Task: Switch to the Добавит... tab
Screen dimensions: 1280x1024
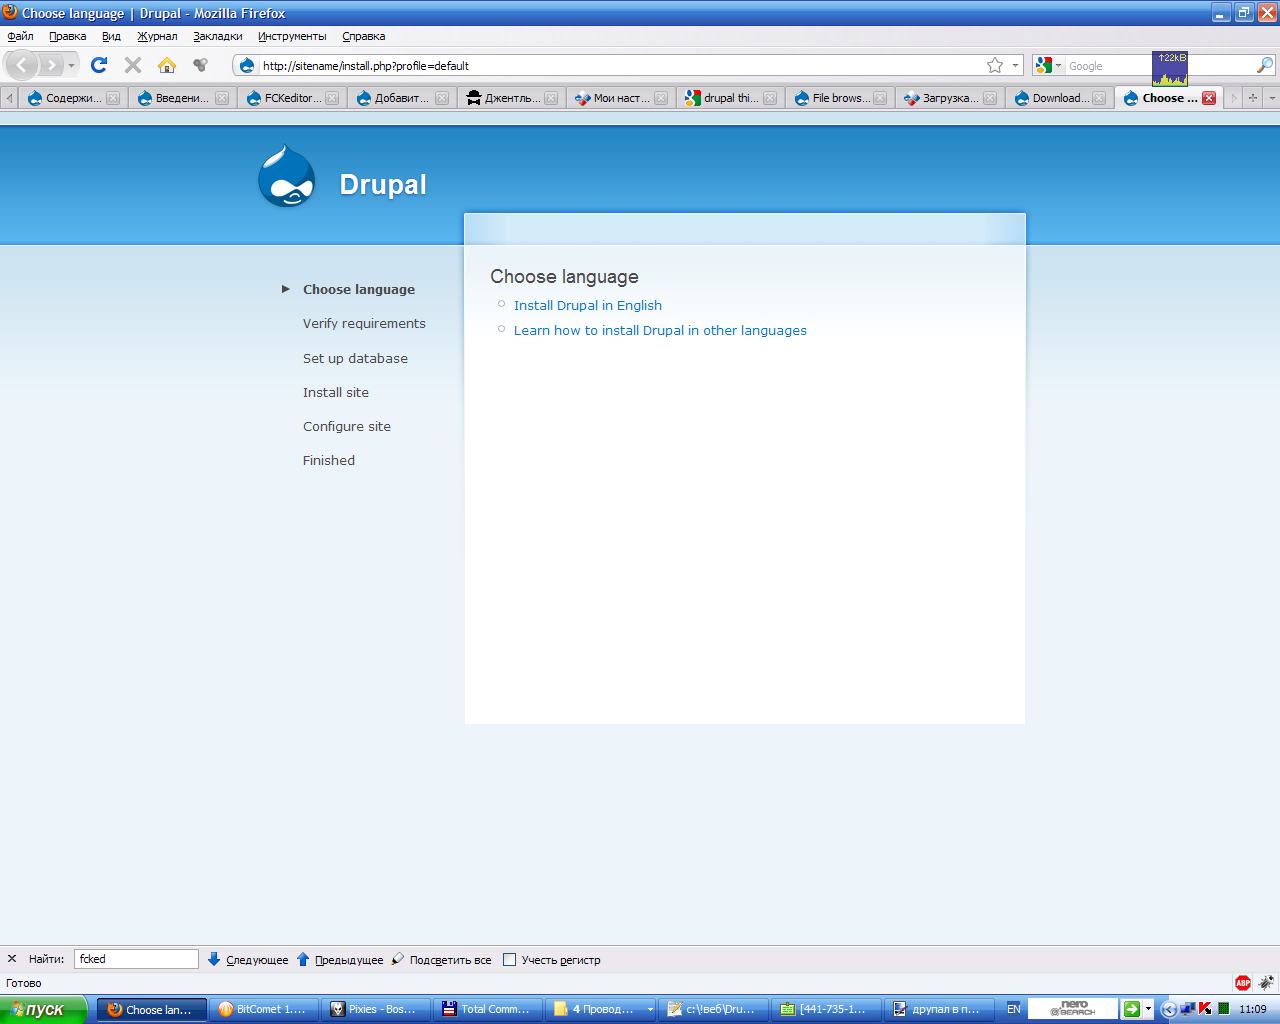Action: pos(401,98)
